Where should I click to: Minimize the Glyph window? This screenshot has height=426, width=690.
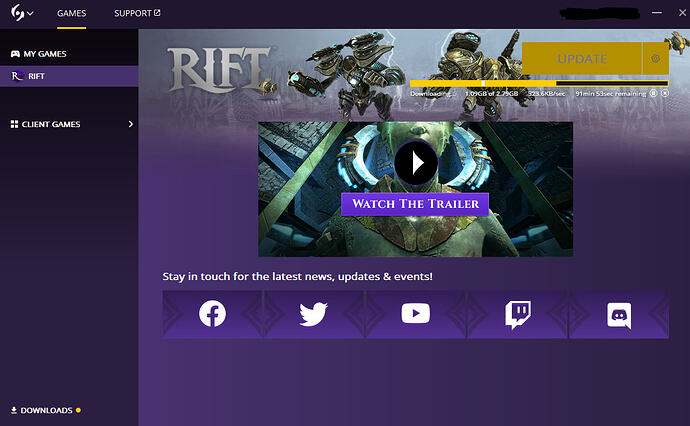(x=657, y=13)
